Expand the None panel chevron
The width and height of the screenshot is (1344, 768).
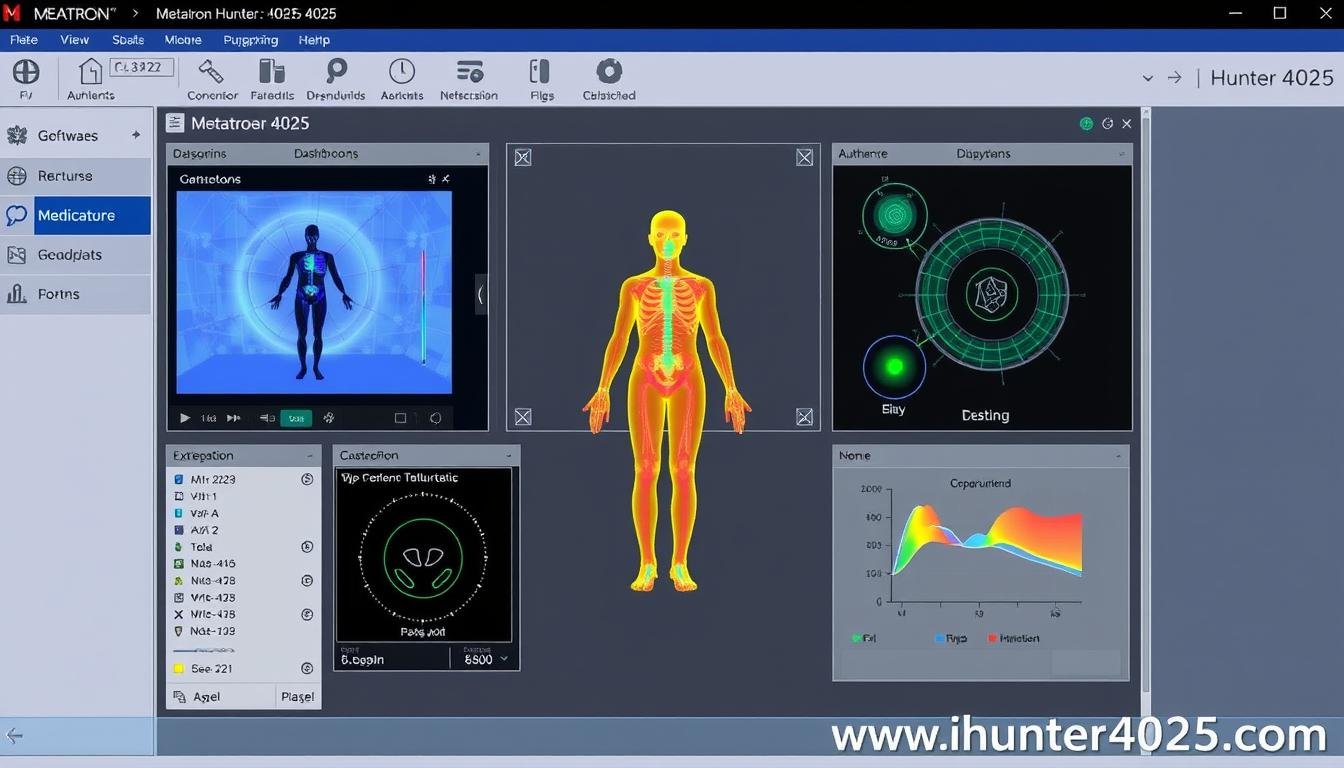click(x=1117, y=455)
